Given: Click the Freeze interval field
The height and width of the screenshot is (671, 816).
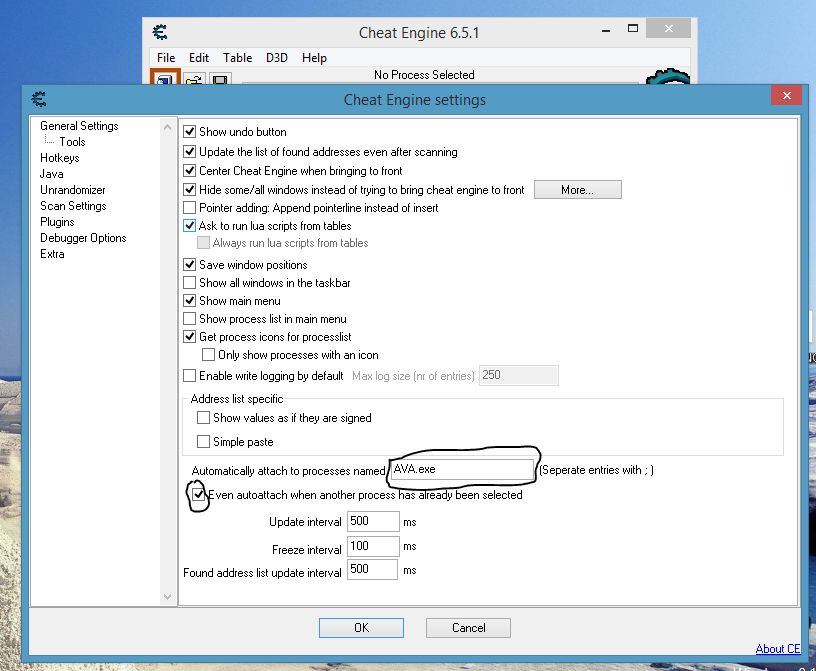Looking at the screenshot, I should coord(373,546).
